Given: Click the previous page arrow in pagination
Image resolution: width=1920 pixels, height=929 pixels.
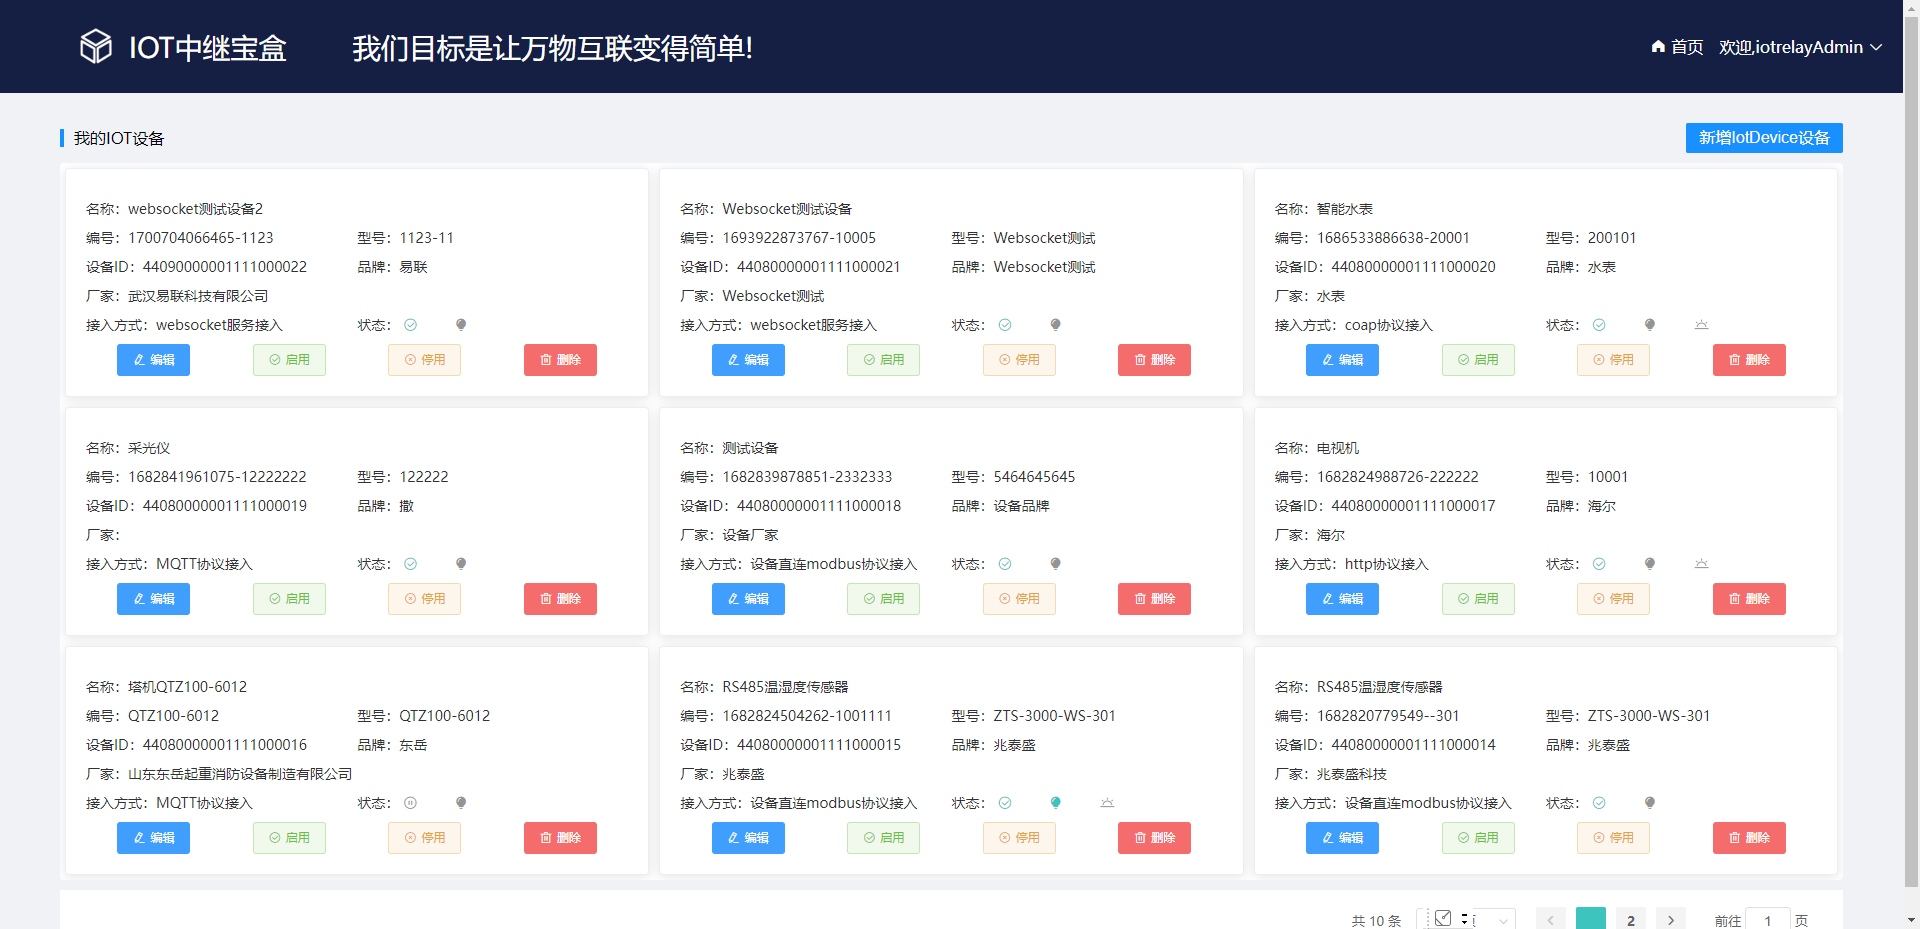Looking at the screenshot, I should coord(1551,918).
